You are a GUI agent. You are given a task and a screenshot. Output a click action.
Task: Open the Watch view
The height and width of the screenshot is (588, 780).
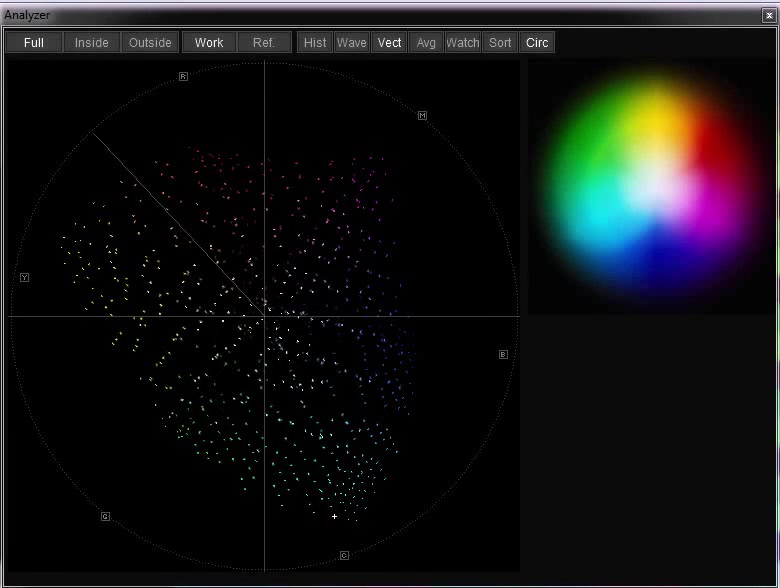point(463,43)
